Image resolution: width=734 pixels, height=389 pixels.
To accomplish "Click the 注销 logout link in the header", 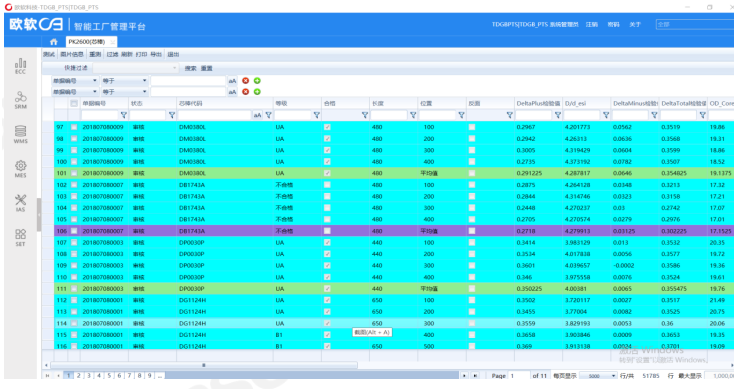I will (x=592, y=24).
